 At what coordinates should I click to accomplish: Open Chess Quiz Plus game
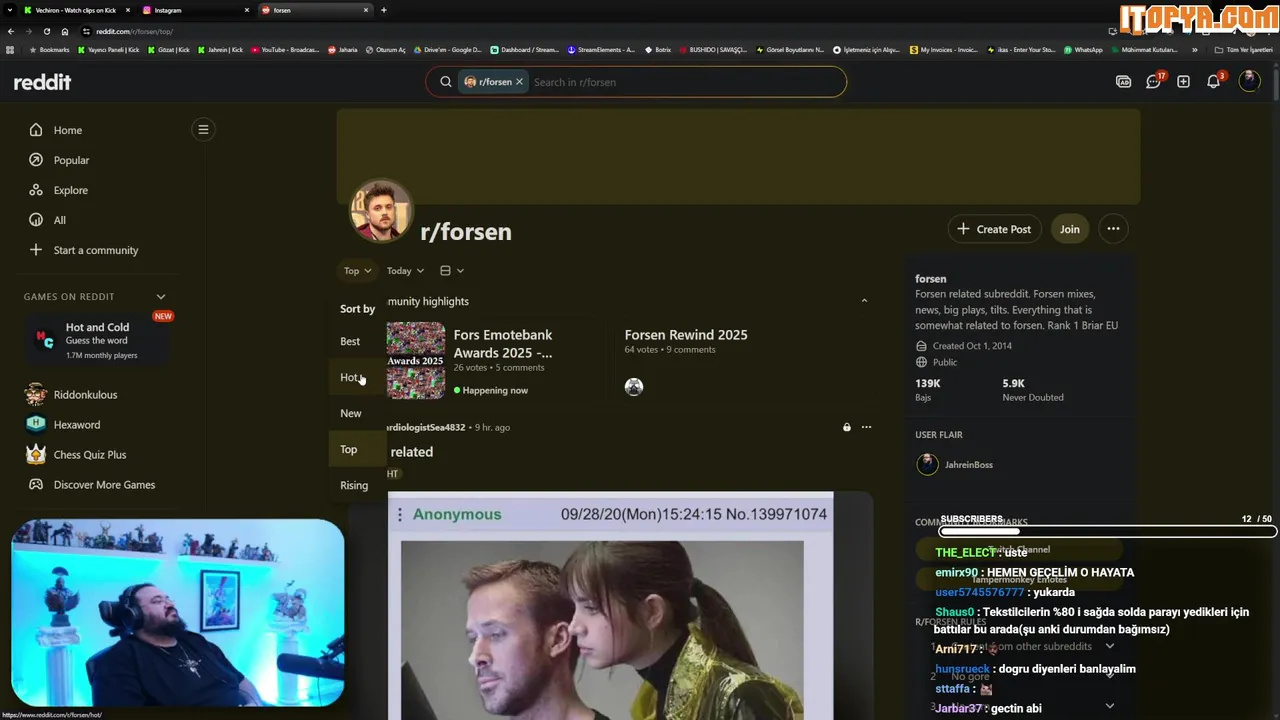pos(90,455)
